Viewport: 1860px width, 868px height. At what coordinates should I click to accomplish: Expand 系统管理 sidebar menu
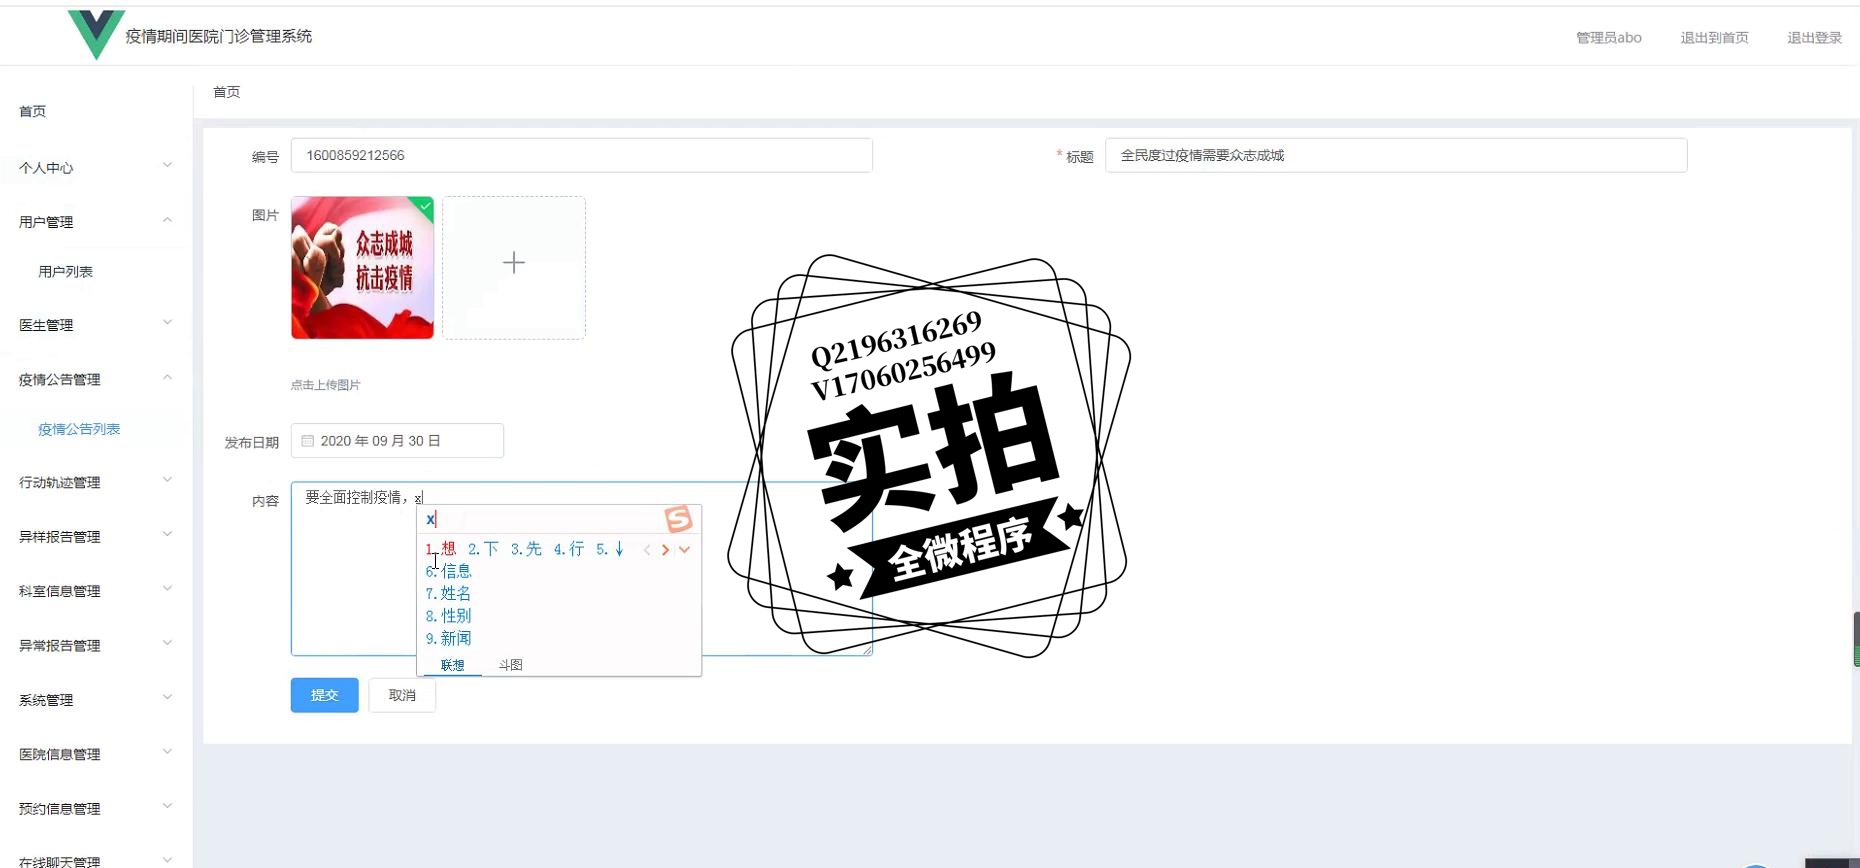(96, 699)
